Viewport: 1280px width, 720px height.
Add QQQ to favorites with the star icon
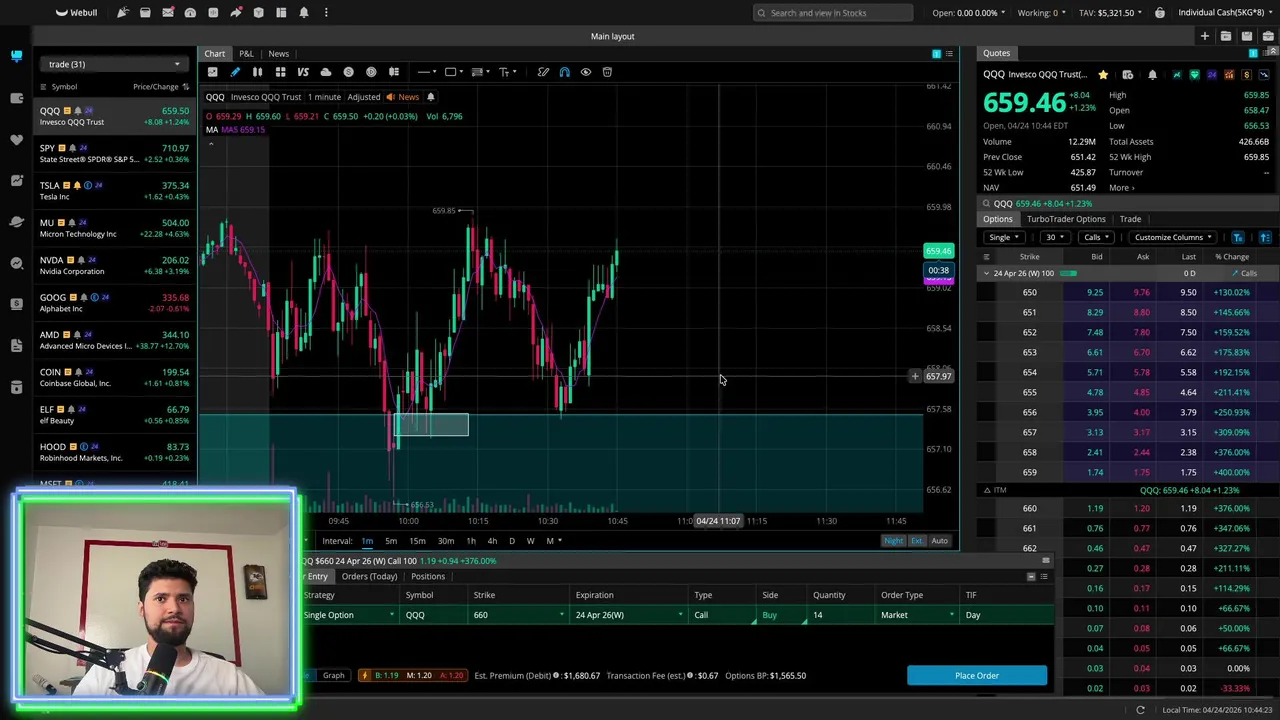point(1103,75)
